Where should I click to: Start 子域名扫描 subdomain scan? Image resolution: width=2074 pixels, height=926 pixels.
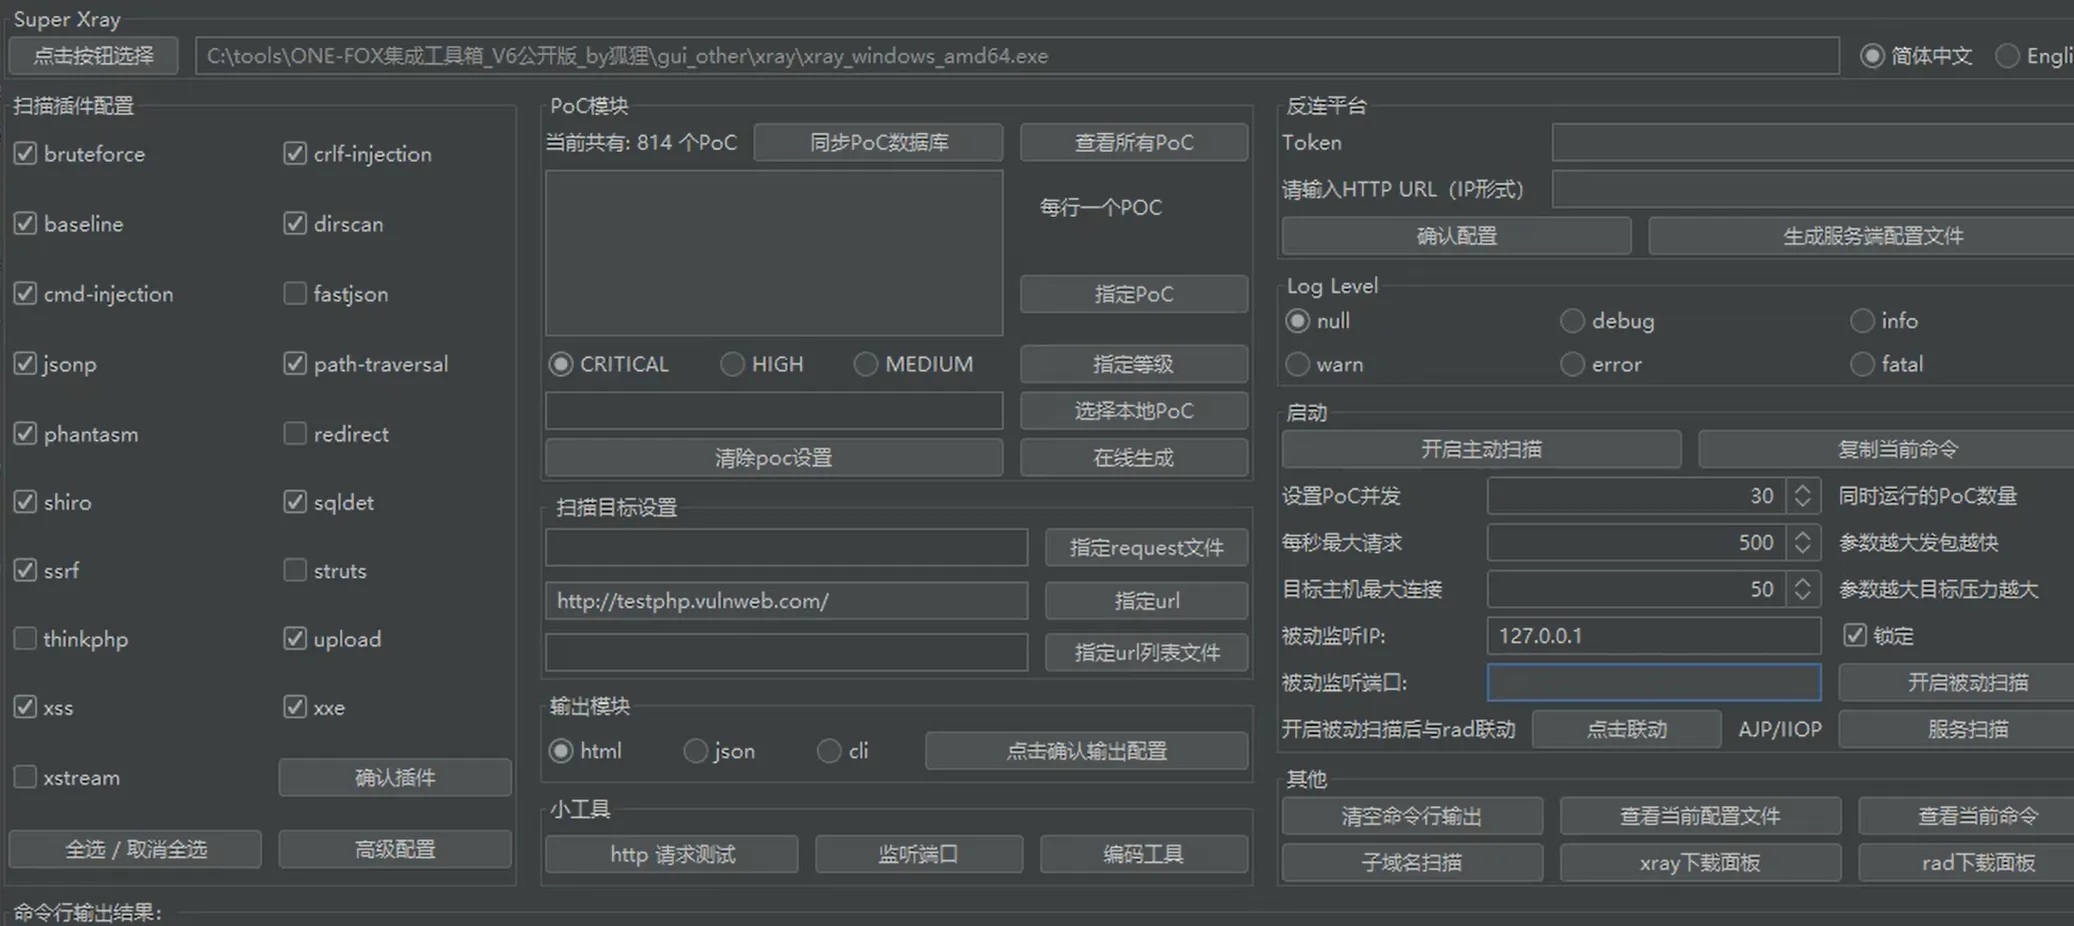pos(1411,862)
